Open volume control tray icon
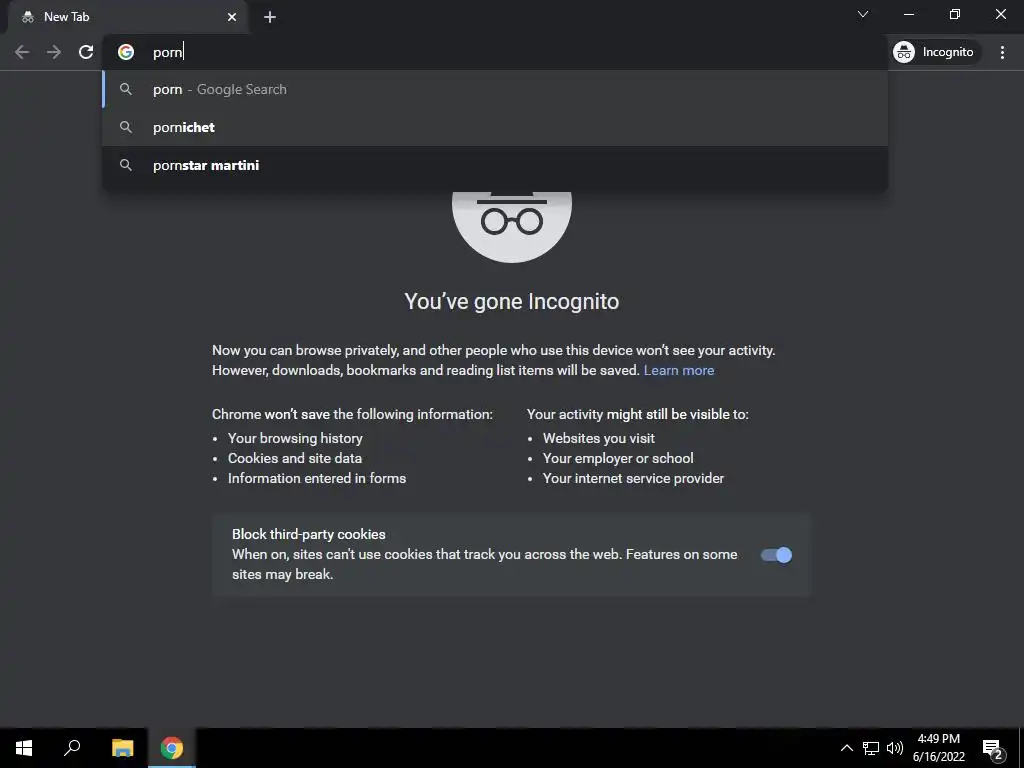 point(895,748)
